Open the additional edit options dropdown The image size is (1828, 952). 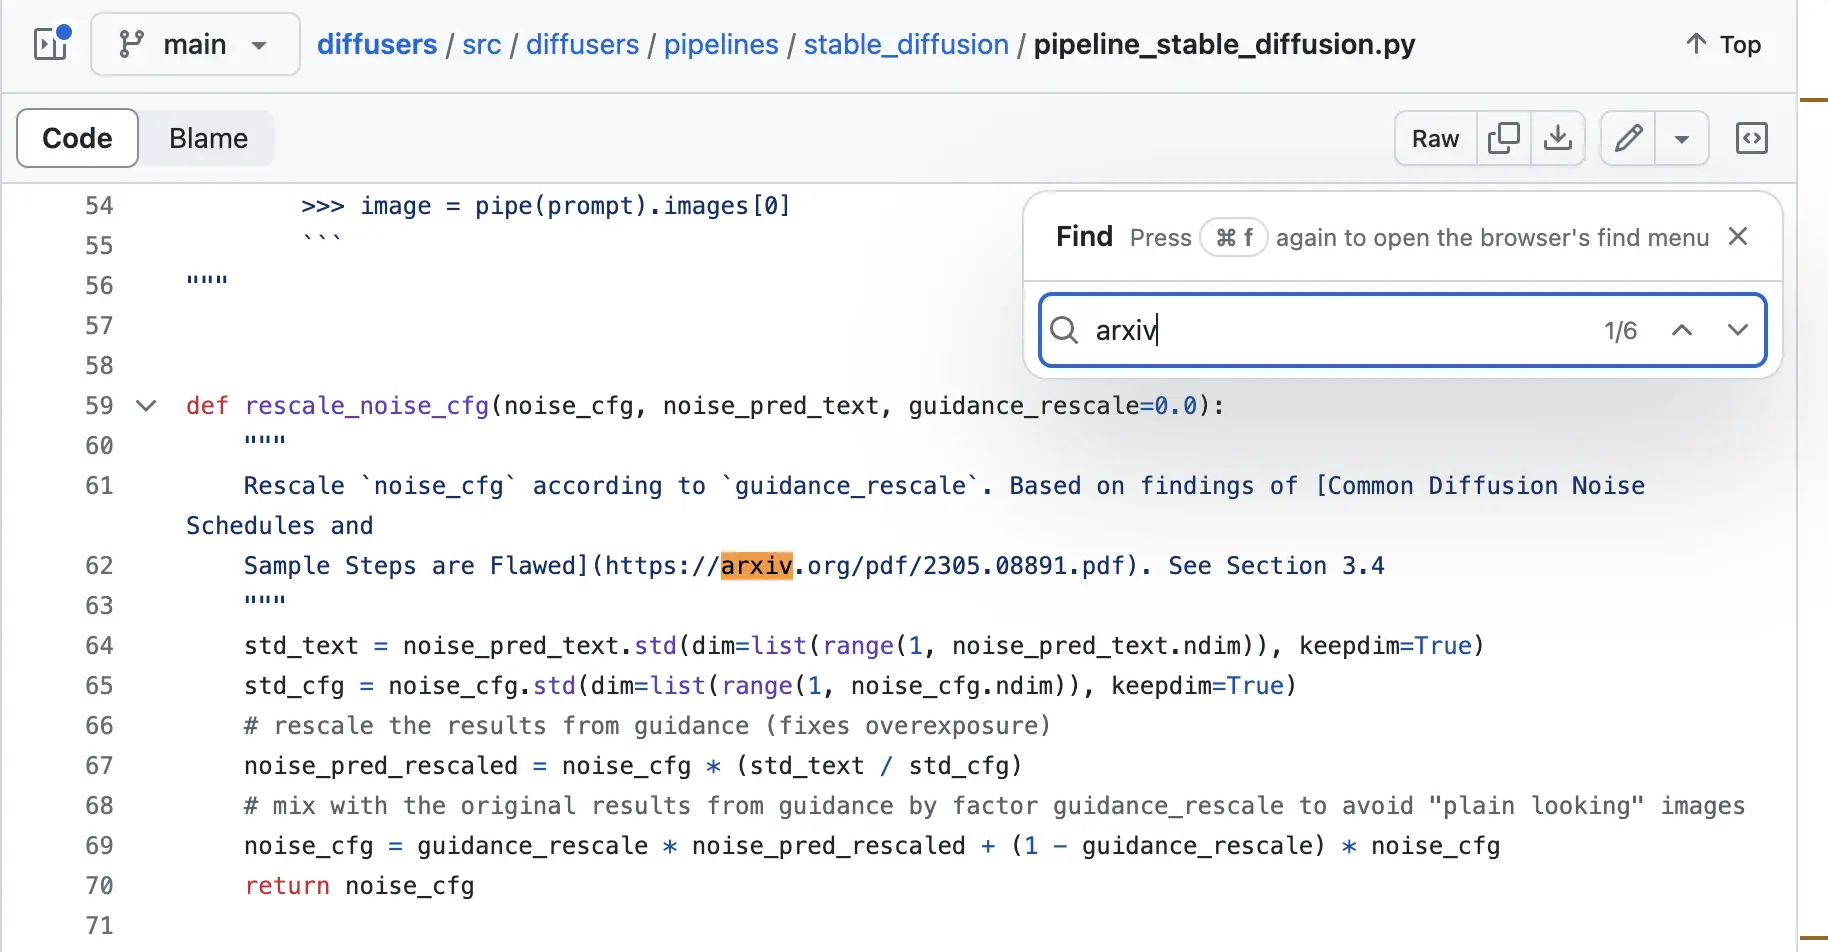(1682, 138)
